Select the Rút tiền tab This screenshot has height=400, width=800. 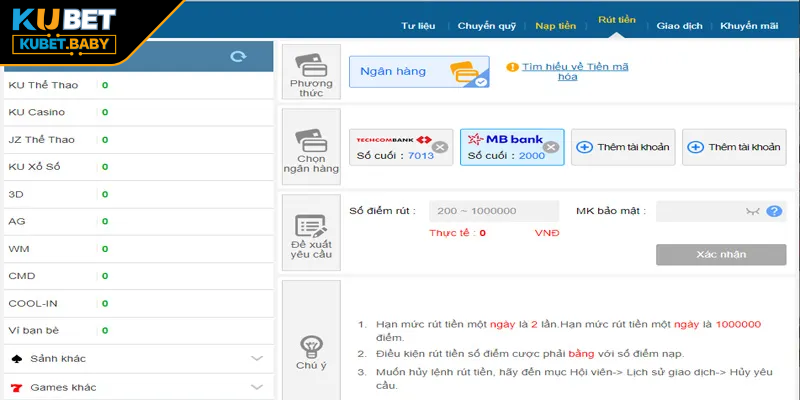(617, 20)
